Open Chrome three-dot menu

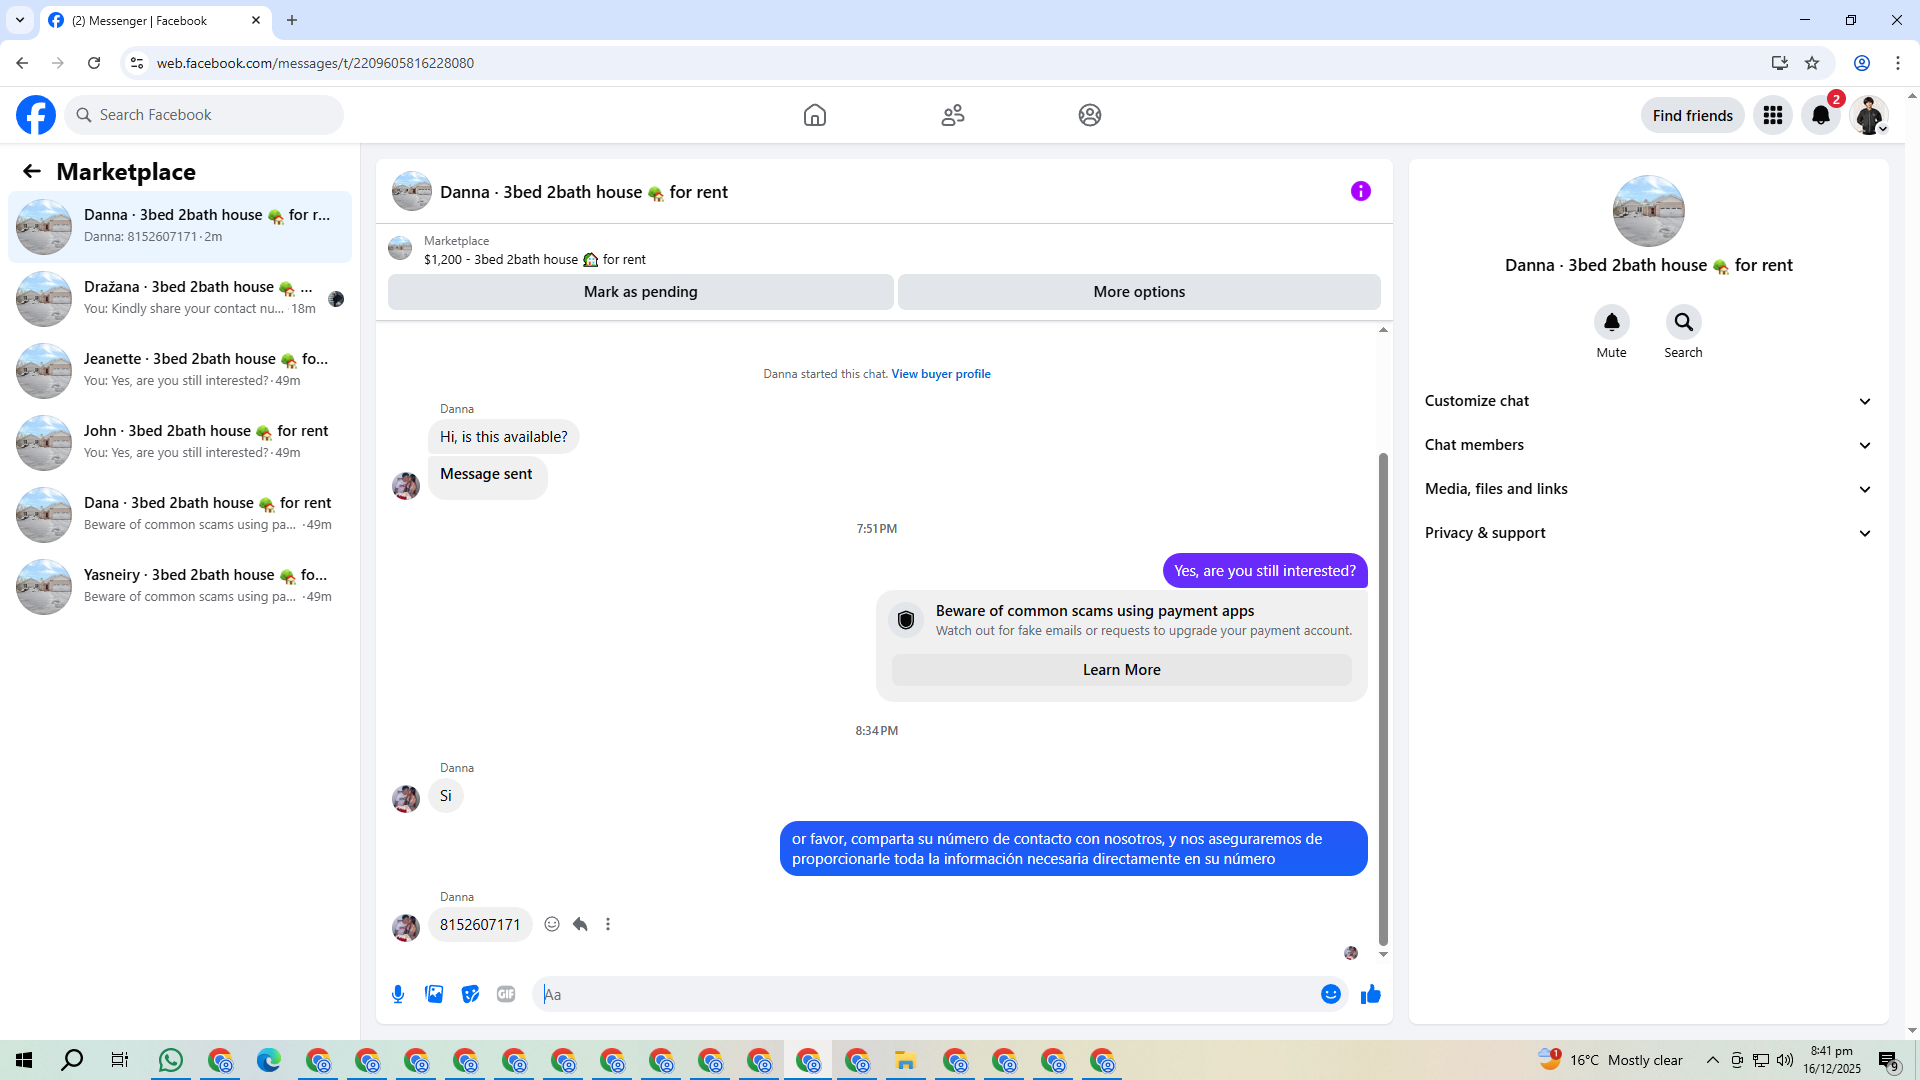[1898, 63]
